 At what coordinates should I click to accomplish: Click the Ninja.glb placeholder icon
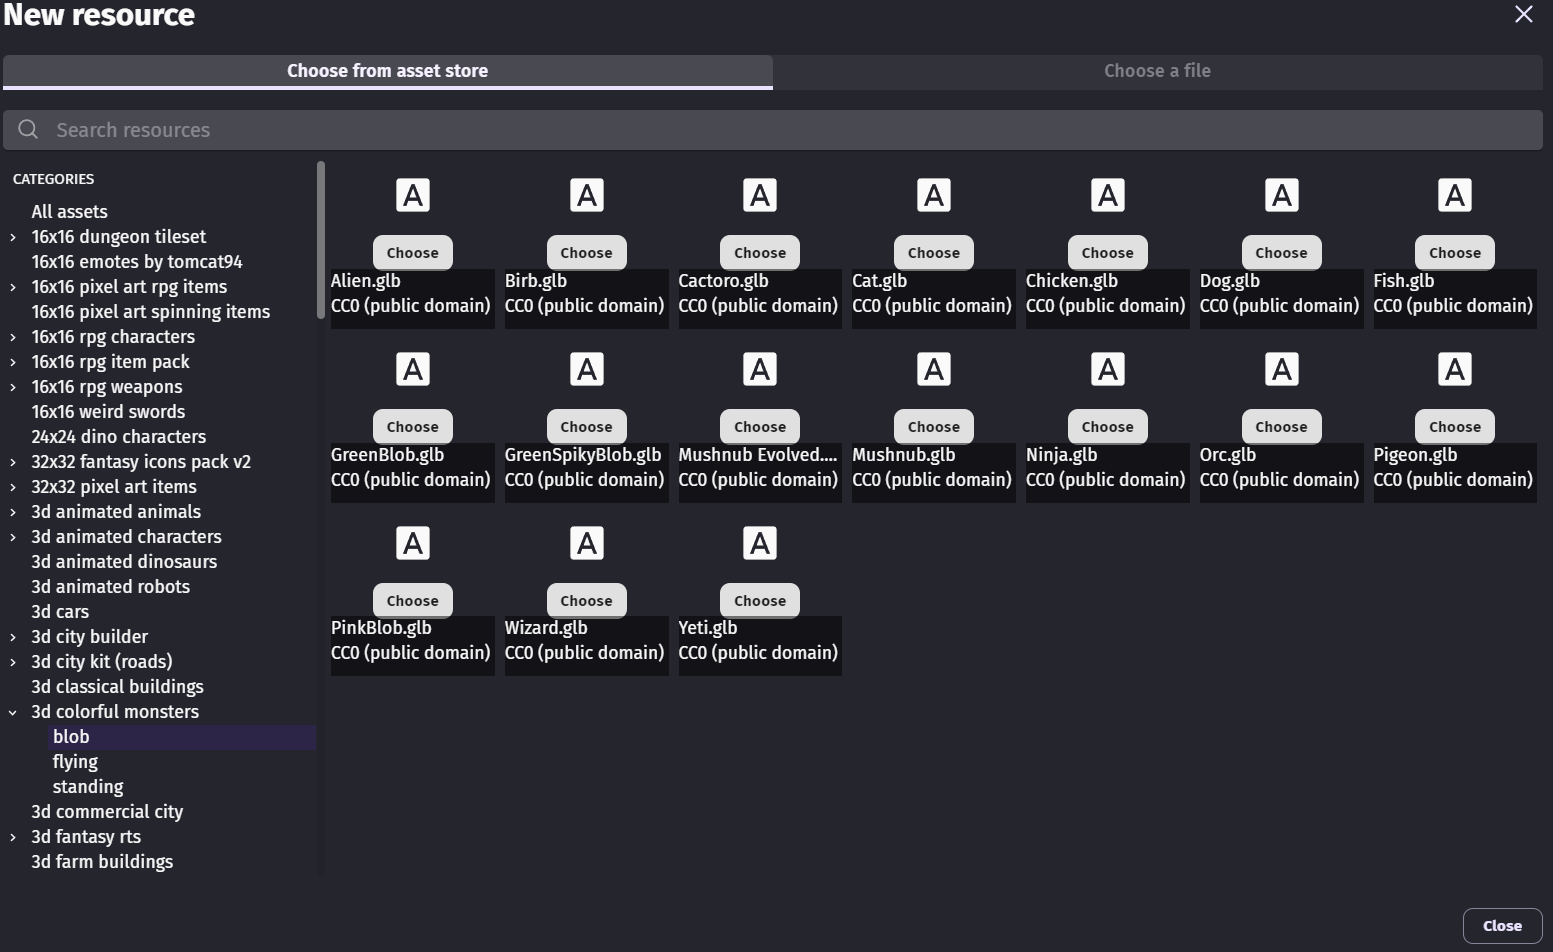tap(1108, 369)
